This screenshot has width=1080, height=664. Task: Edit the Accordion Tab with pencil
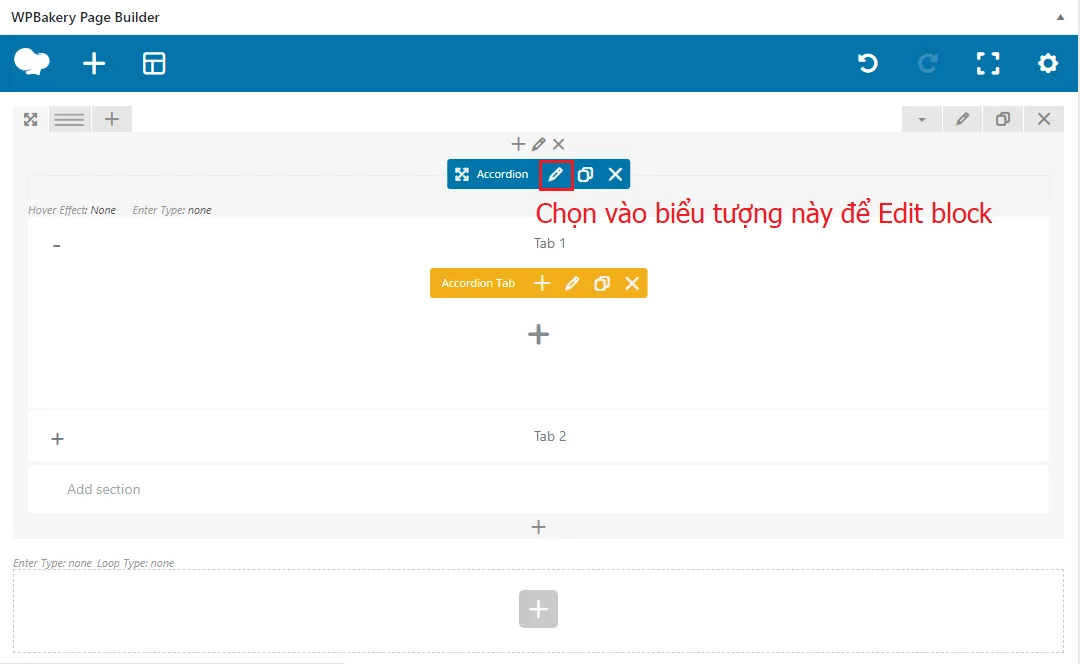click(572, 283)
